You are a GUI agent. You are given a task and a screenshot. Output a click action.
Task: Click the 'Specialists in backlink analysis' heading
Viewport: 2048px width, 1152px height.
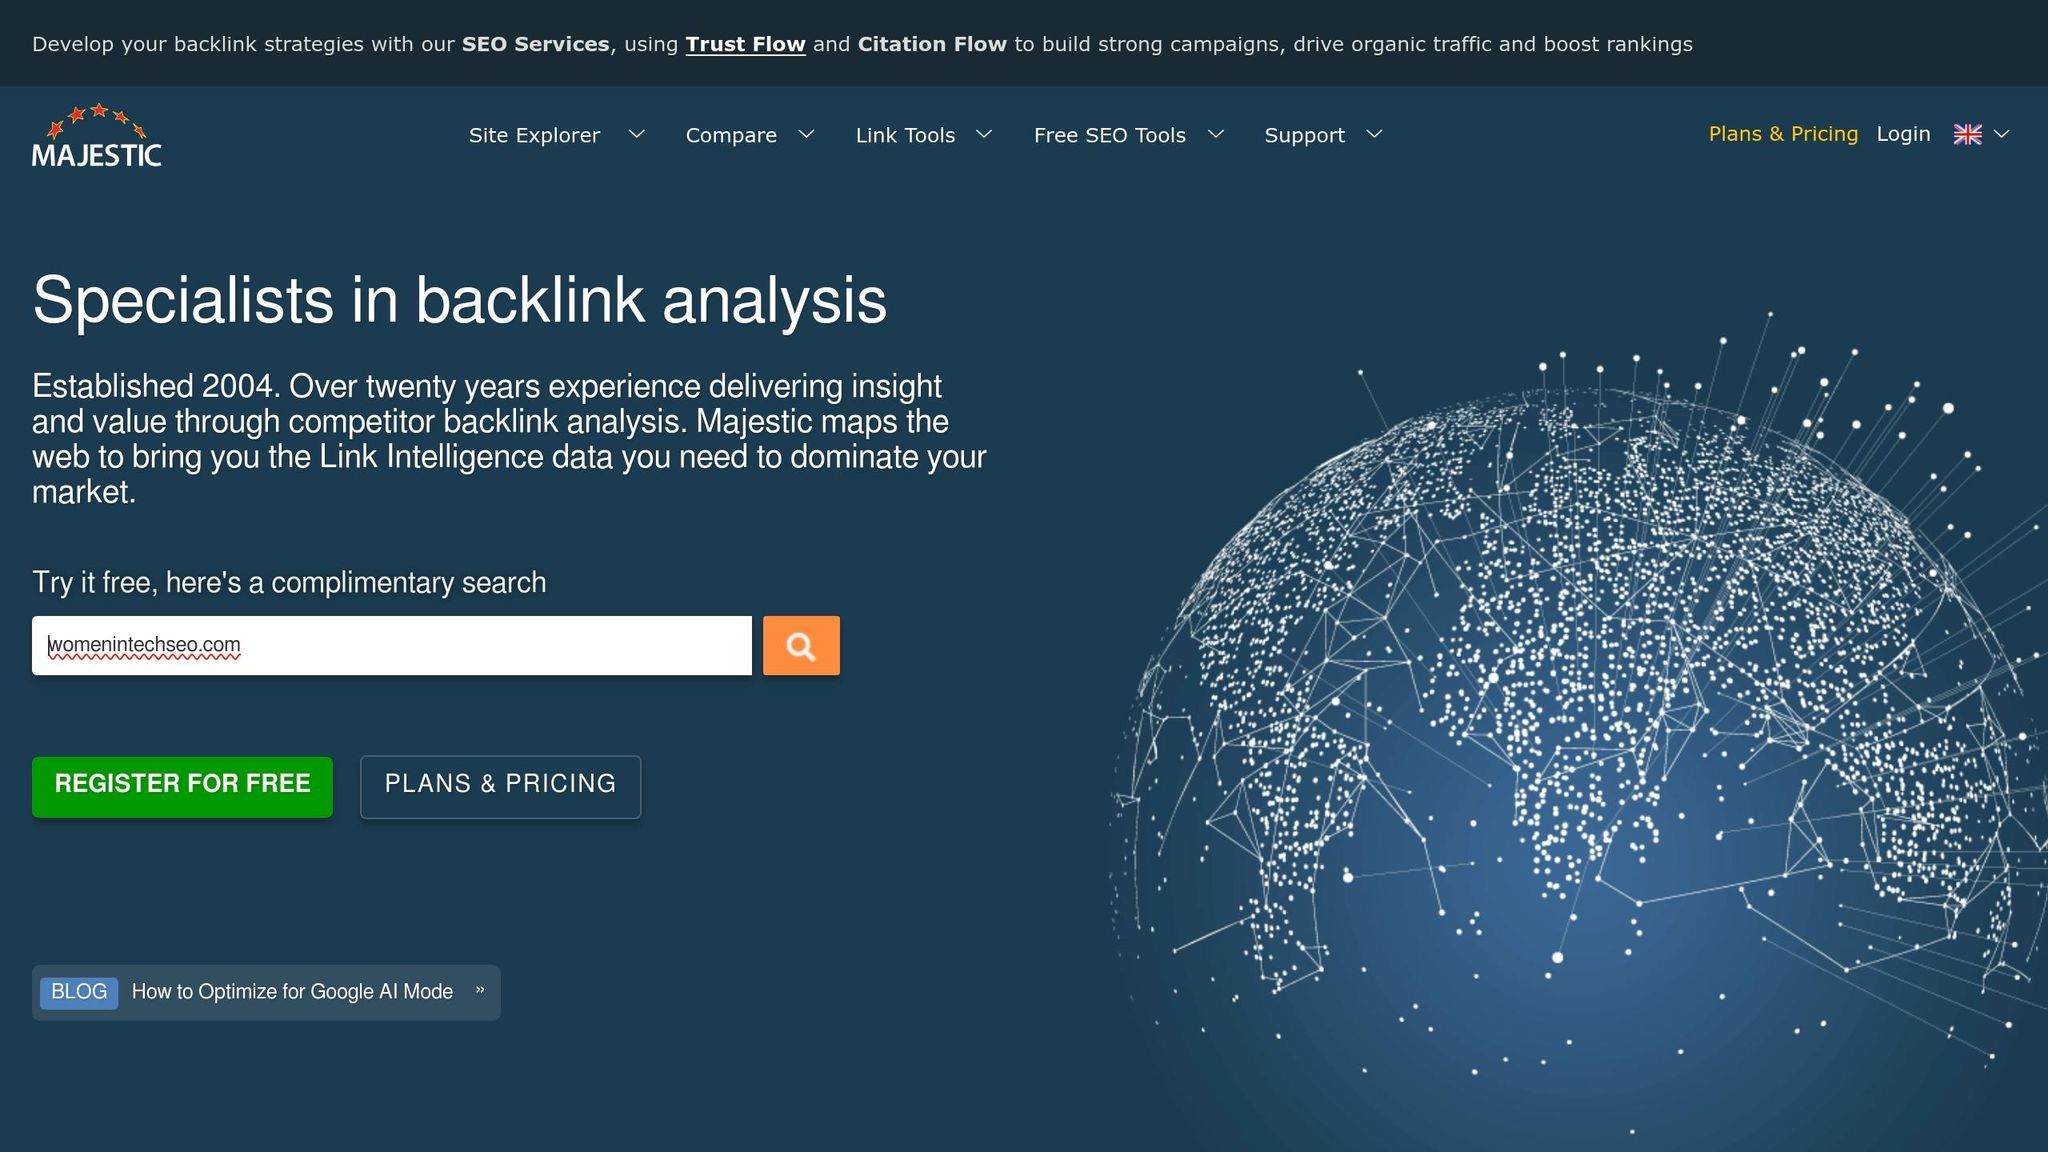pyautogui.click(x=459, y=300)
